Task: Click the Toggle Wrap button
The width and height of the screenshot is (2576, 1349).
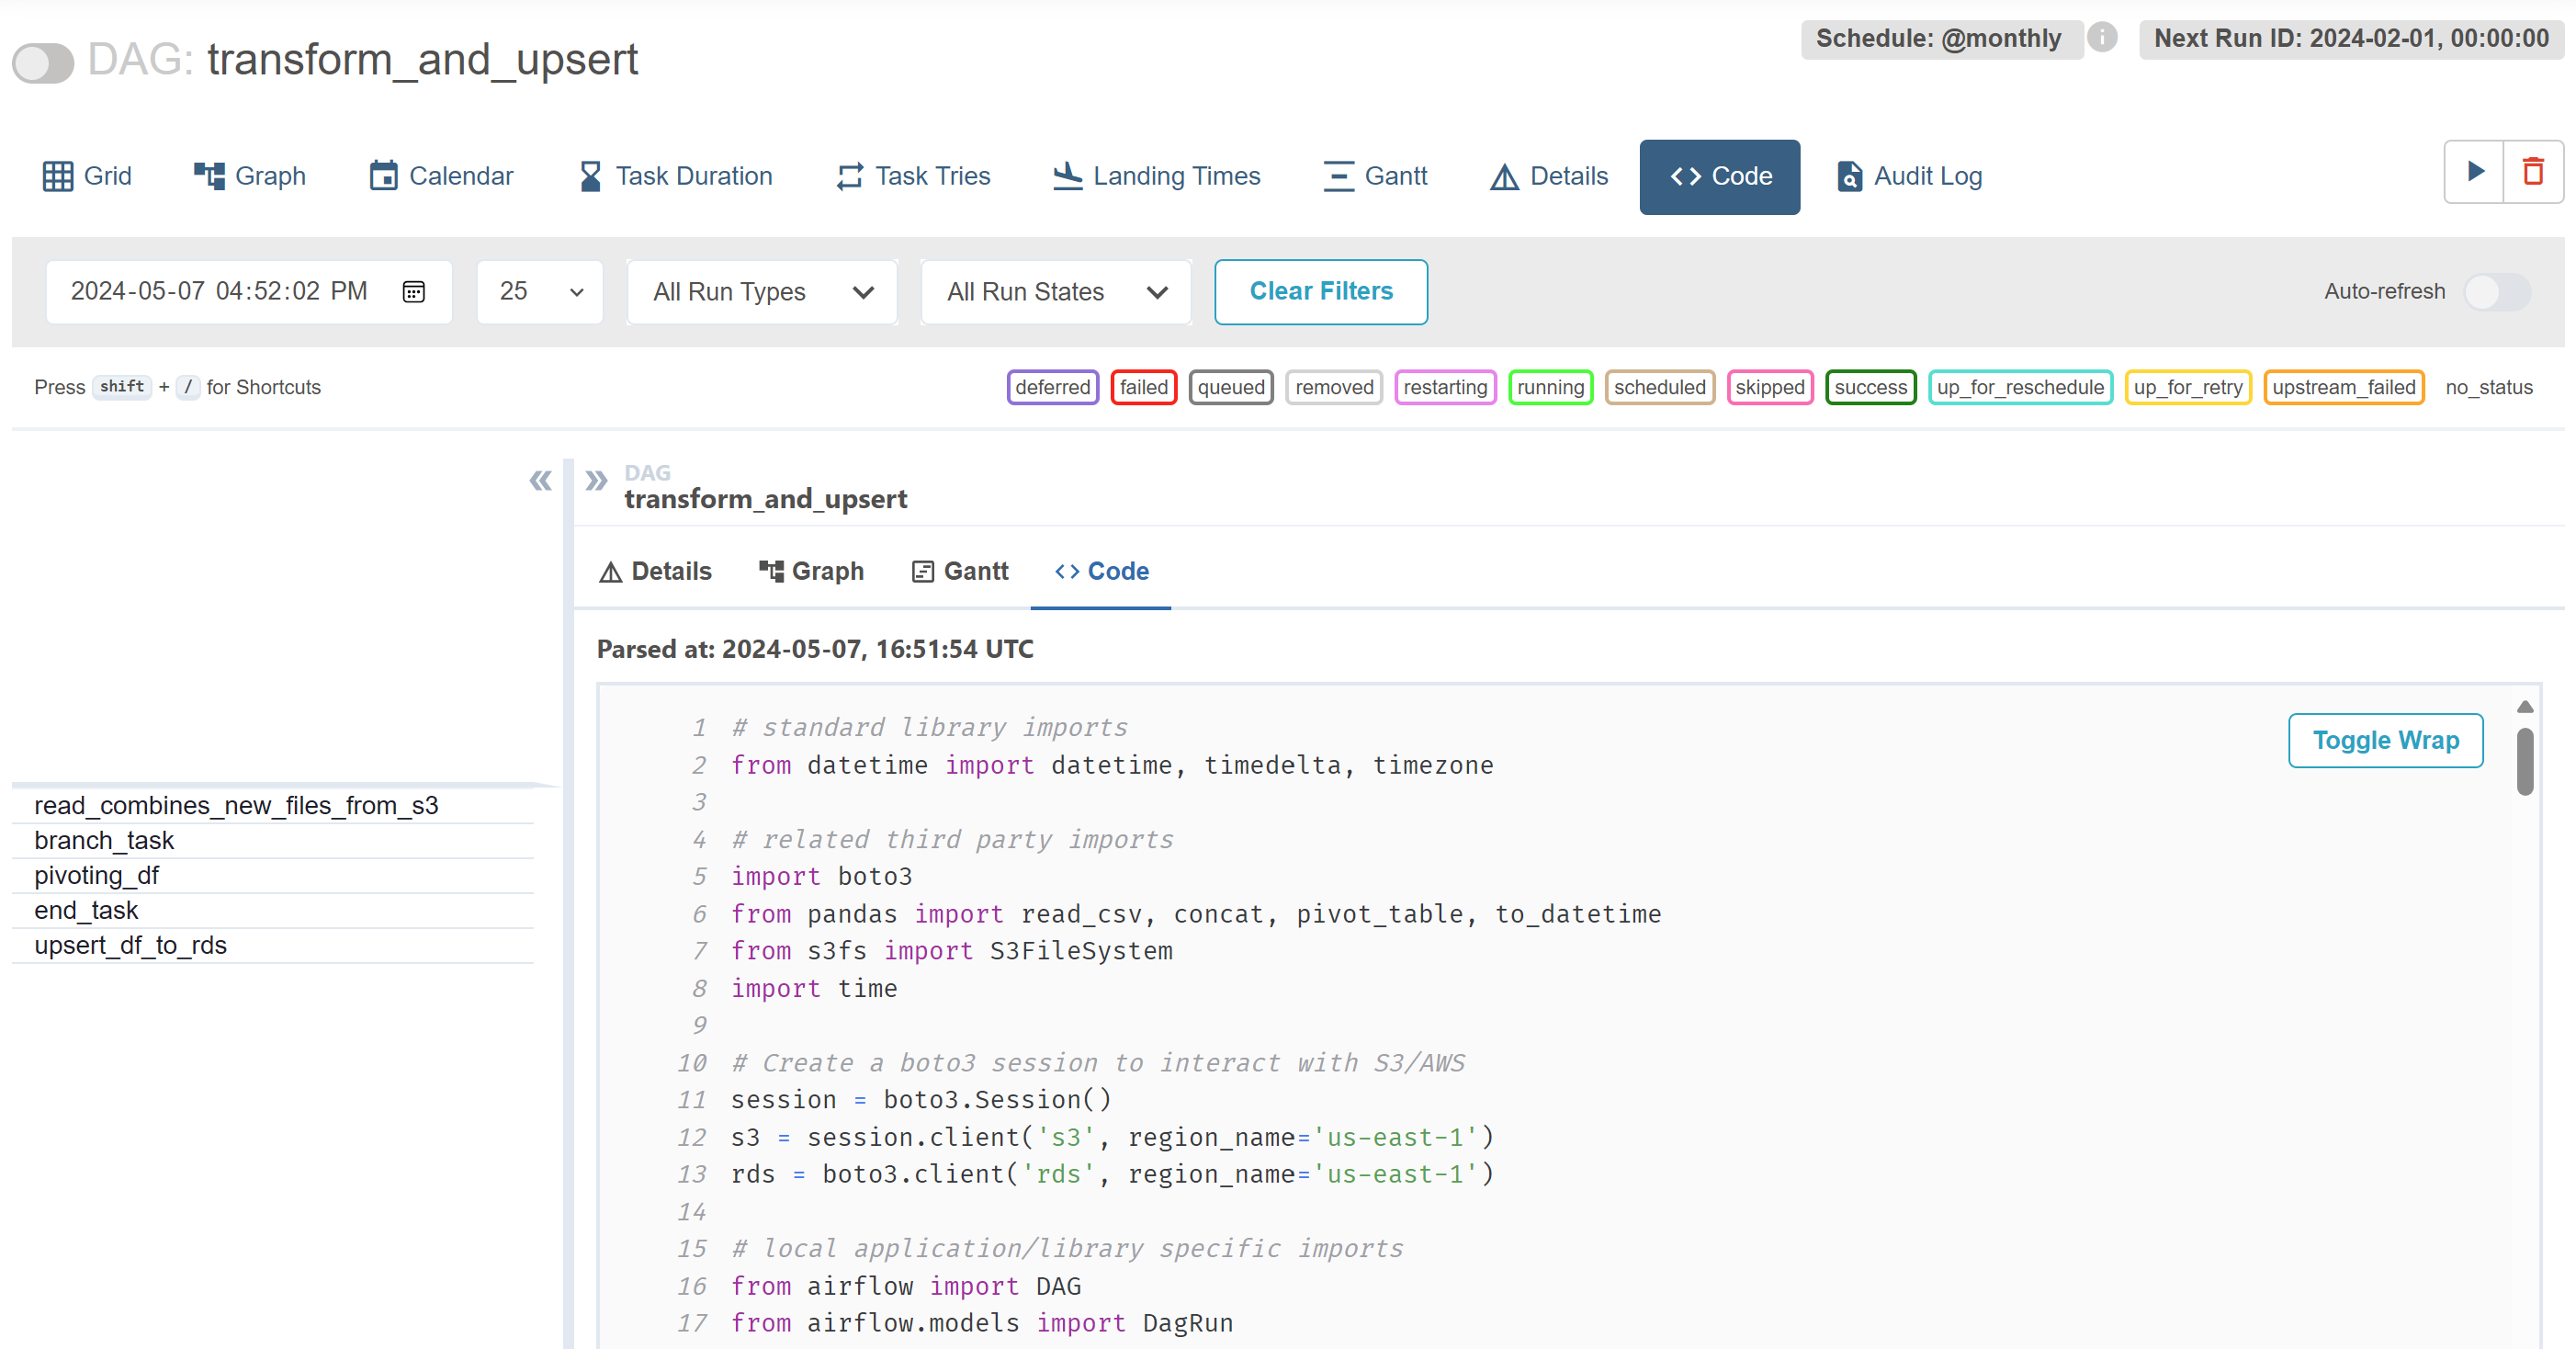Action: point(2386,740)
